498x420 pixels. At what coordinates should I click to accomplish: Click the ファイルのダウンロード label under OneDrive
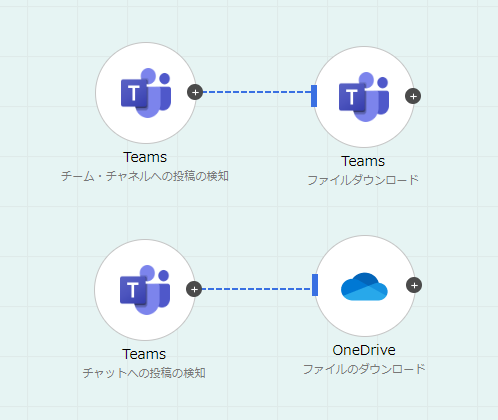364,369
